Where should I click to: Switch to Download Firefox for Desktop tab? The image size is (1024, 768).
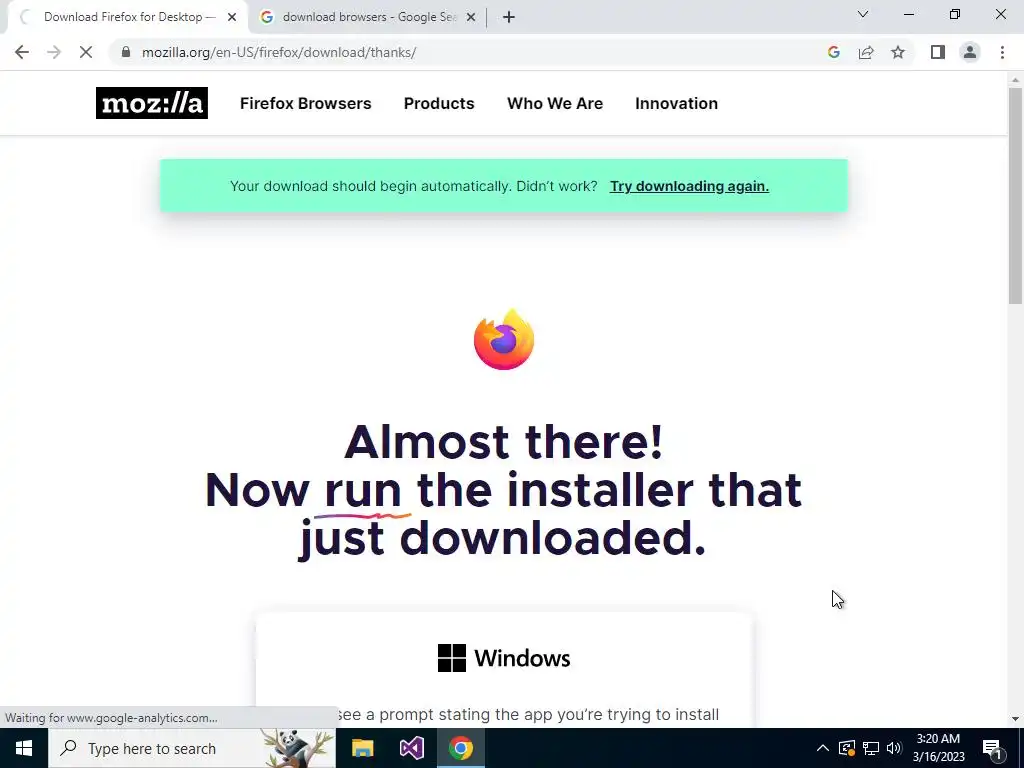(127, 17)
